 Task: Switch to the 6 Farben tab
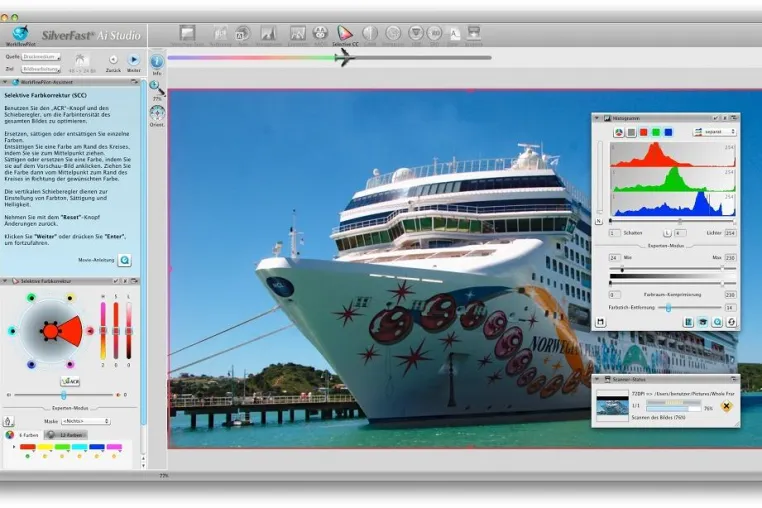coord(23,435)
